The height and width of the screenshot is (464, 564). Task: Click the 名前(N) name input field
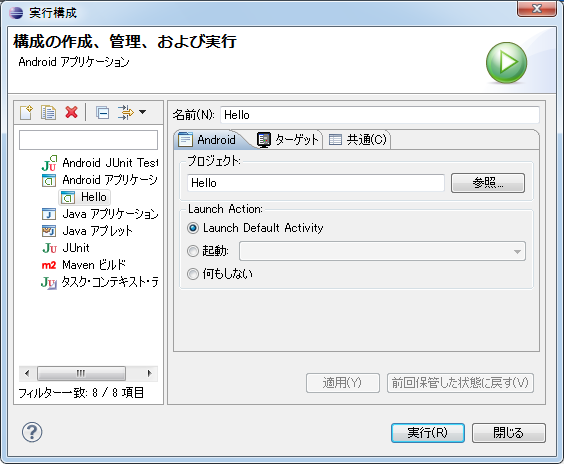[379, 115]
